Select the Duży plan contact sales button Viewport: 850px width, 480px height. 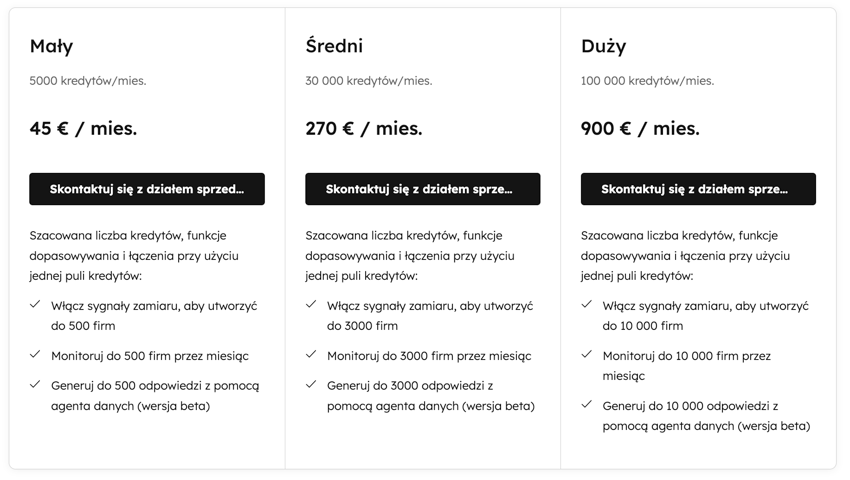point(698,189)
